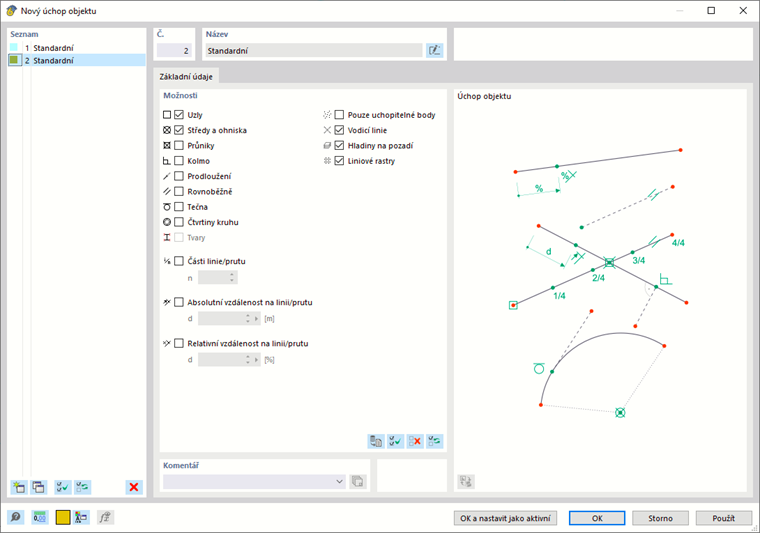Viewport: 760px width, 533px height.
Task: Click the select all icon below Seznam list
Action: [x=63, y=487]
